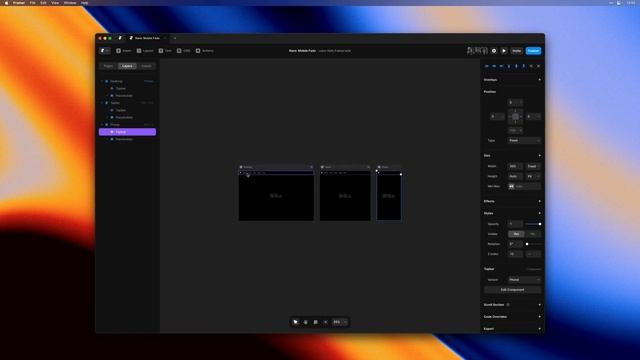This screenshot has width=640, height=360.
Task: Collapse the Tablet layer group
Action: (x=102, y=103)
